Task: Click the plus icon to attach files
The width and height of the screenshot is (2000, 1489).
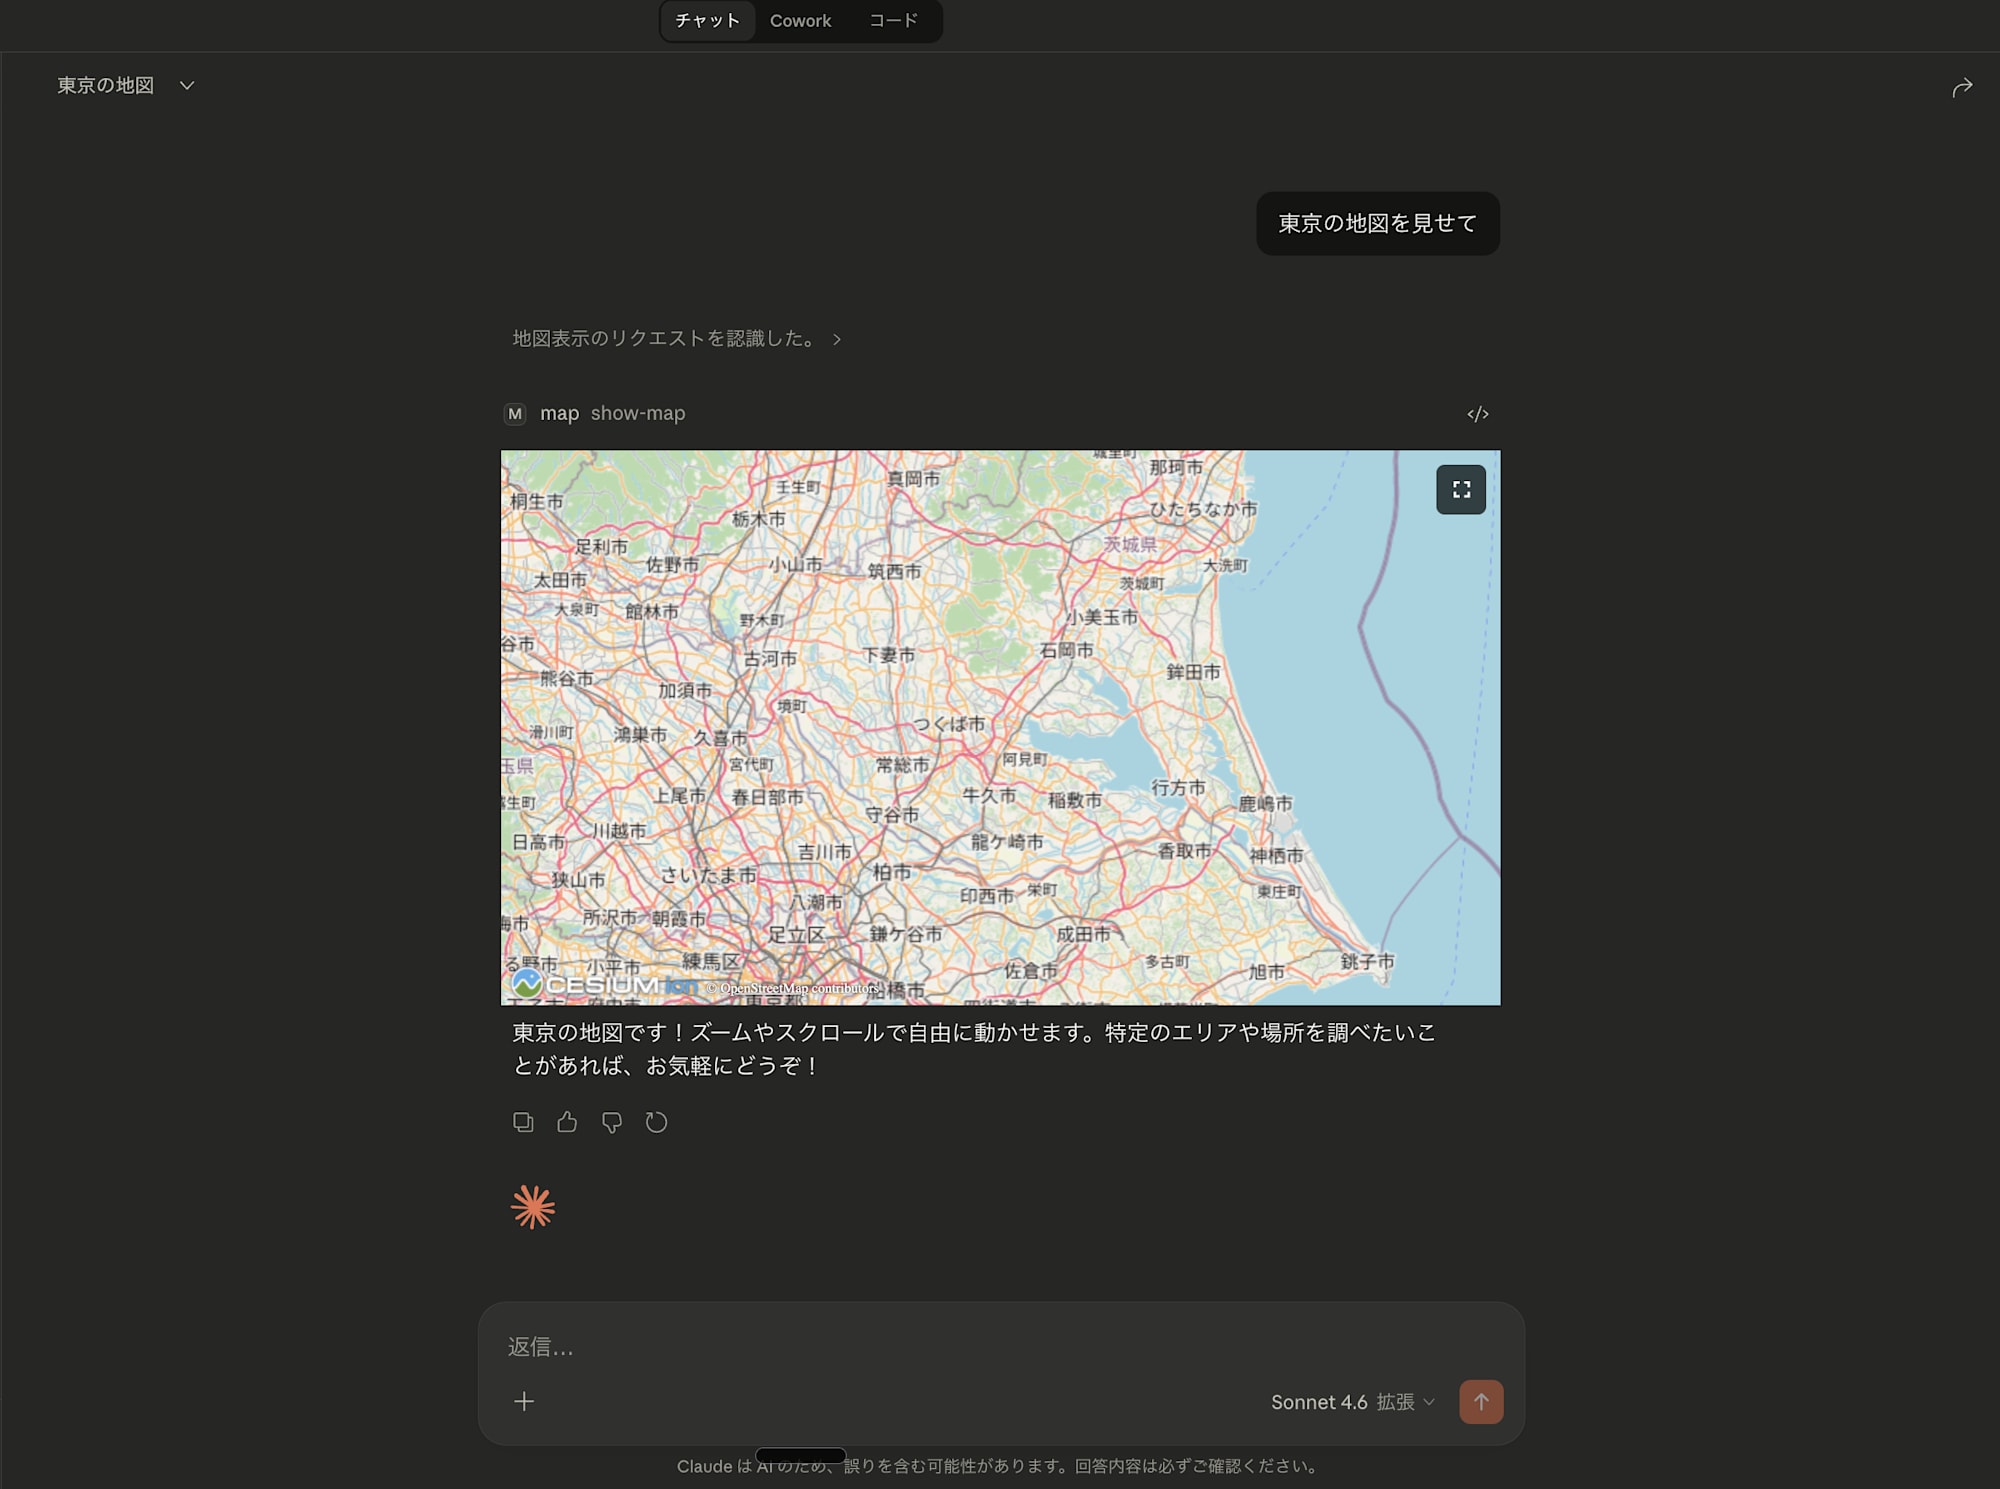Action: [x=523, y=1402]
